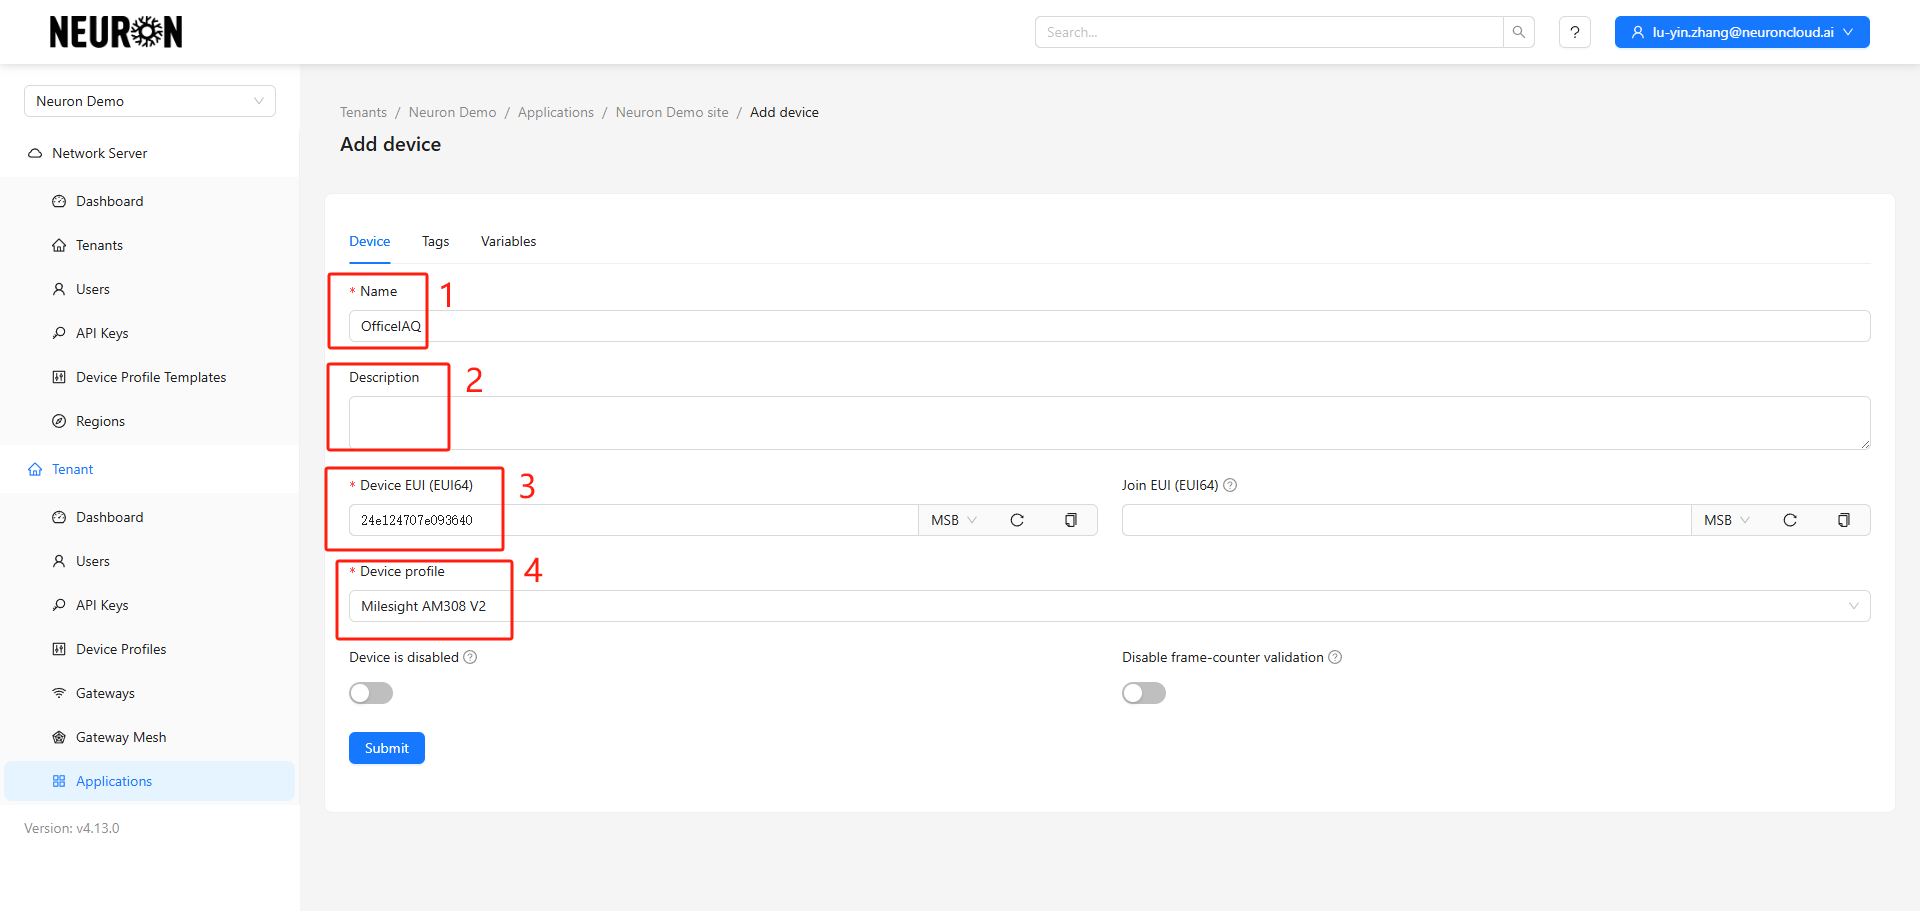Viewport: 1920px width, 911px height.
Task: Open Gateways page
Action: click(x=150, y=693)
